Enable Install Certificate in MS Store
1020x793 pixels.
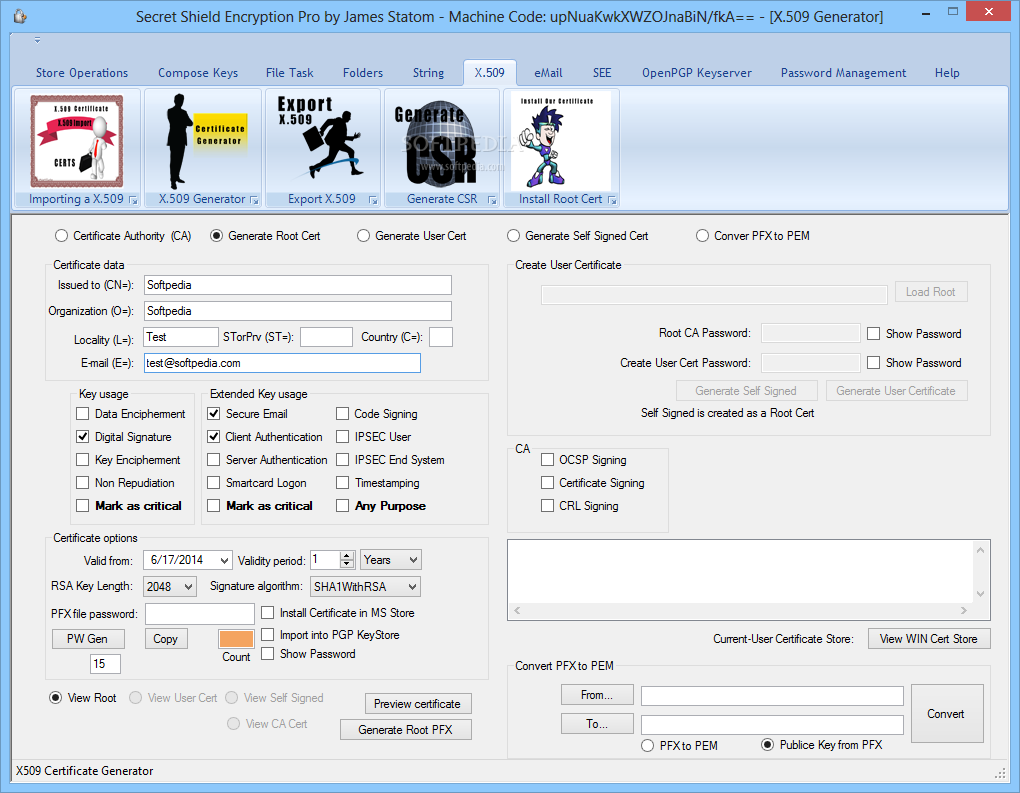(267, 613)
